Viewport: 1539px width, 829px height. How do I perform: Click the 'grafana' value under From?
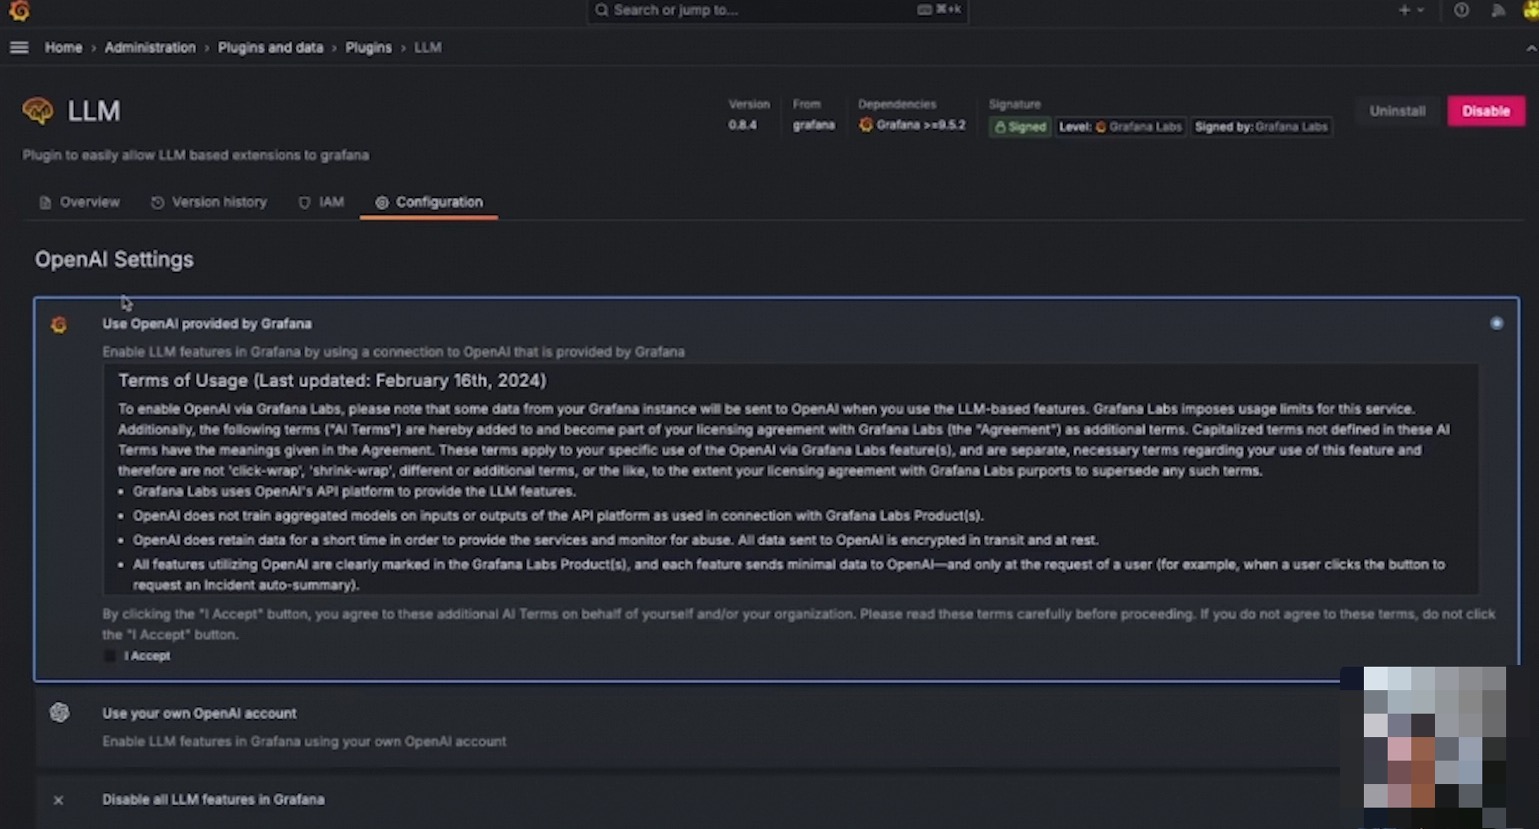click(x=813, y=125)
